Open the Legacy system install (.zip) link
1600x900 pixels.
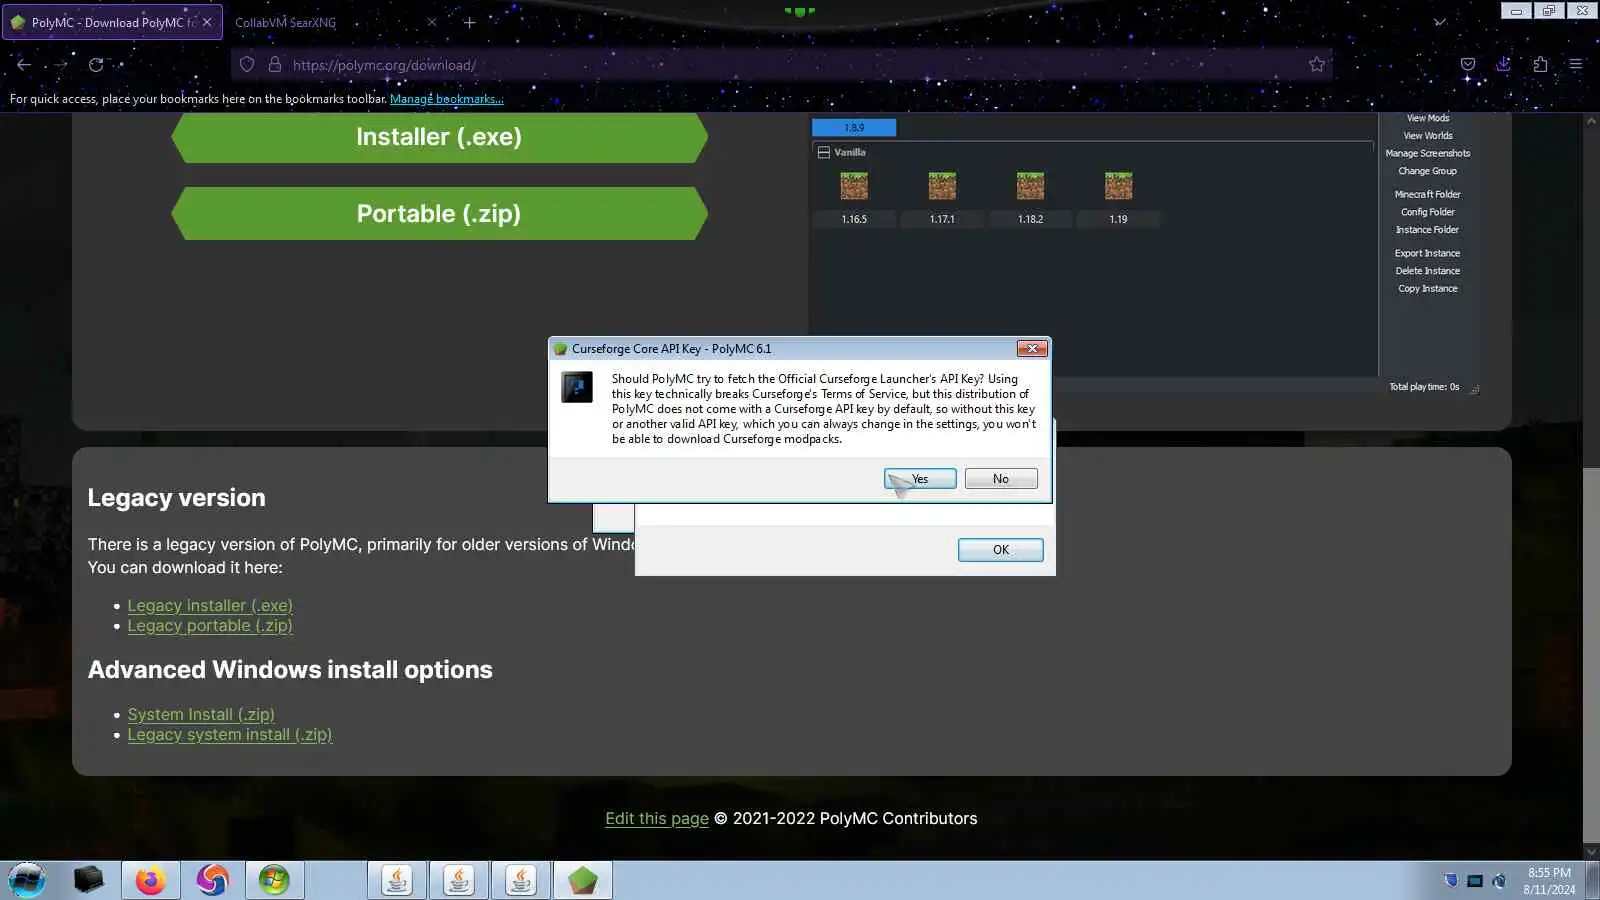click(230, 734)
